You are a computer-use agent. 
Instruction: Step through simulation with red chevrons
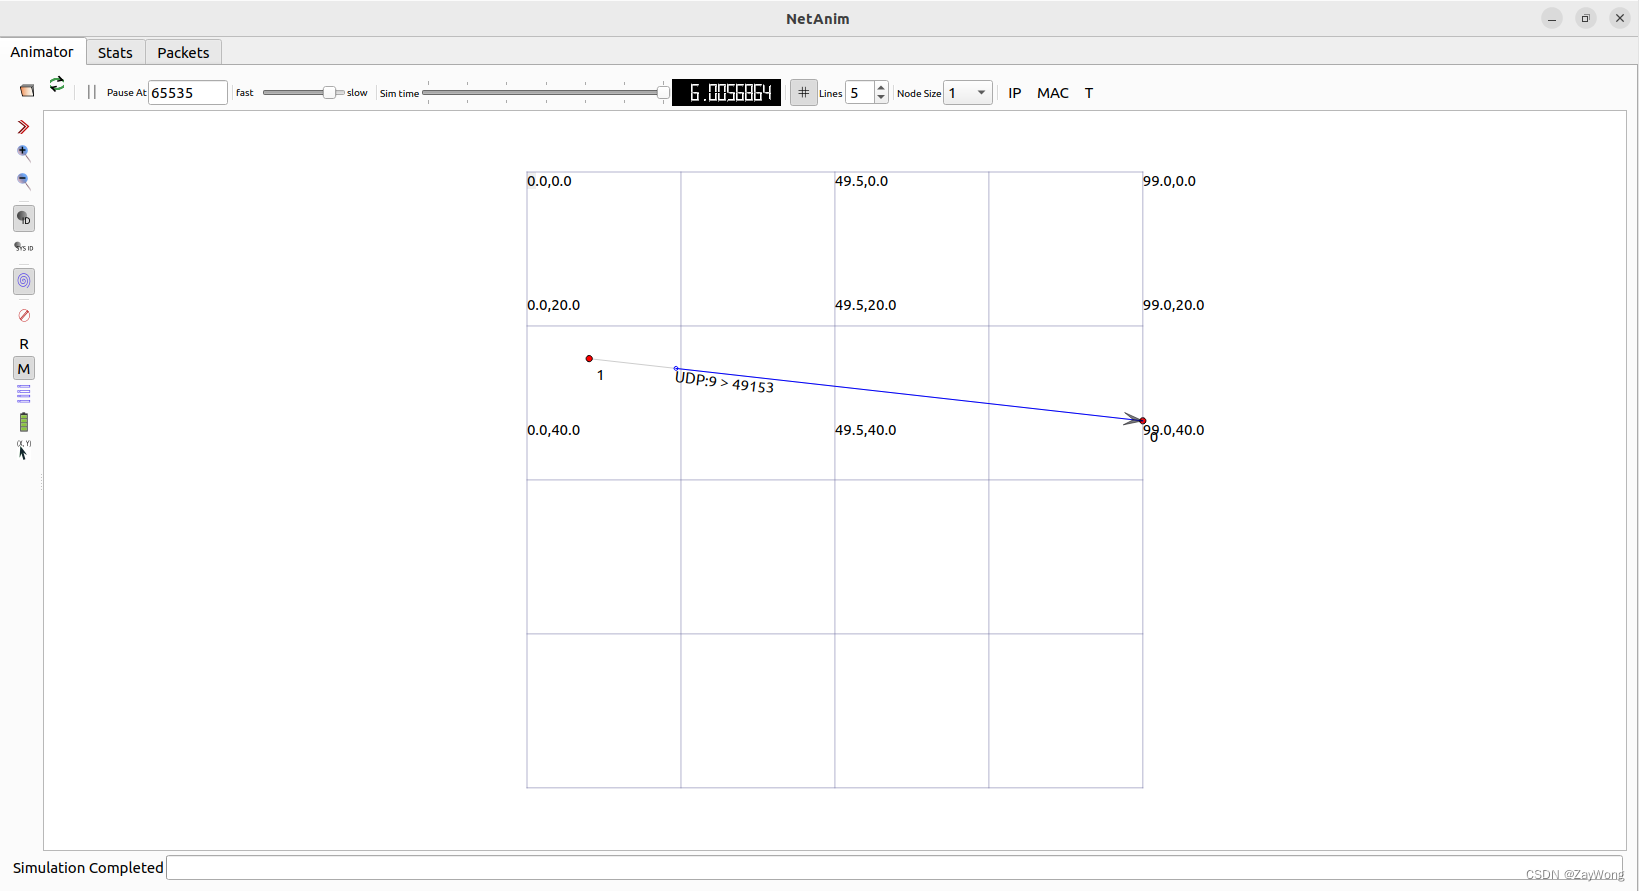coord(23,127)
